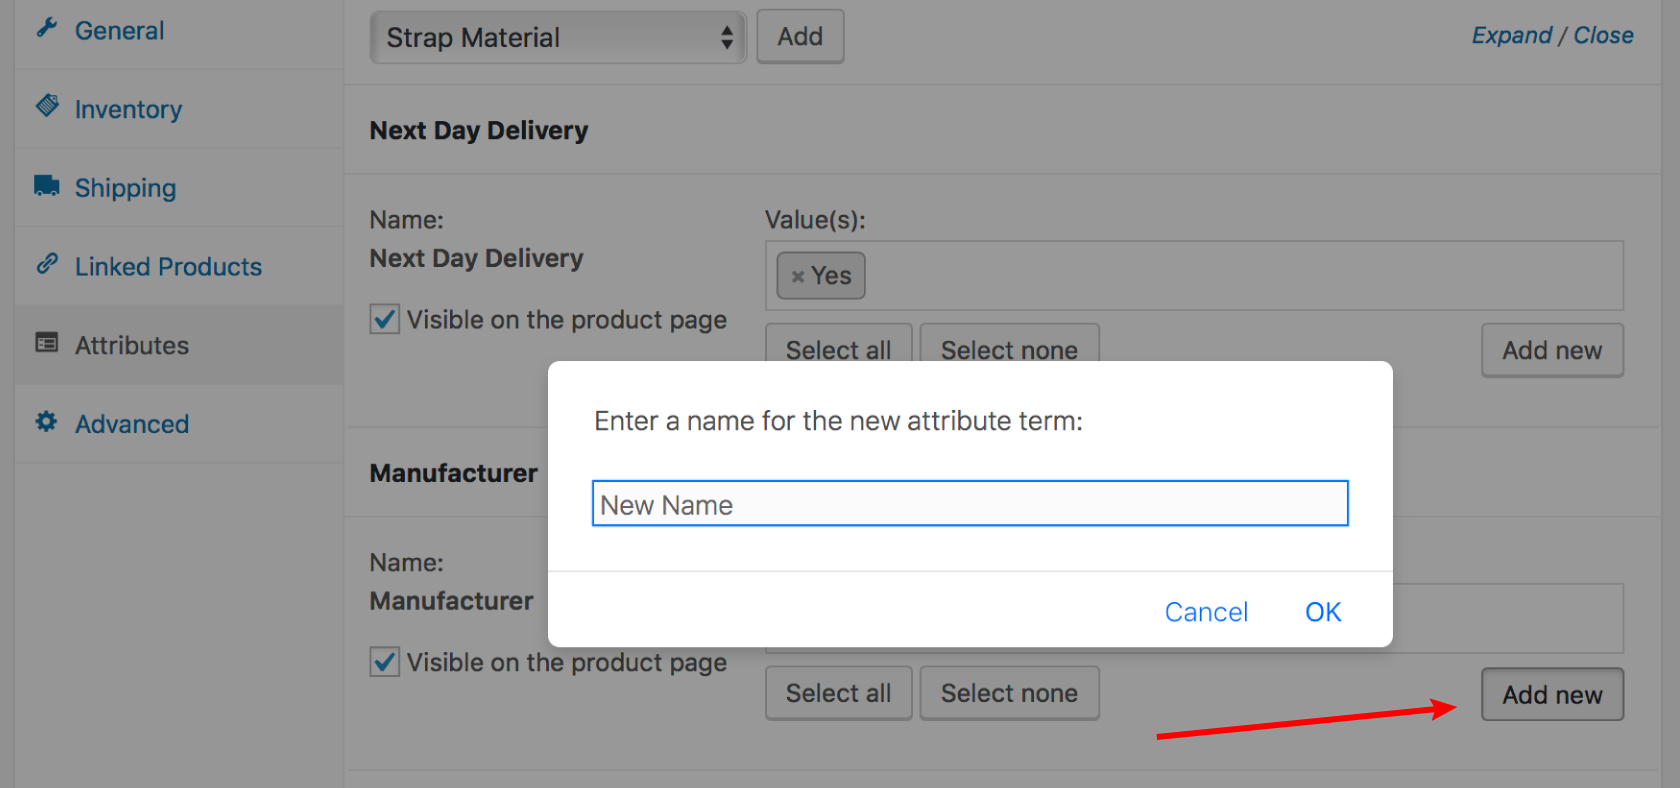Click Add new for Next Day Delivery
Screen dimensions: 1680x788
coord(1552,350)
